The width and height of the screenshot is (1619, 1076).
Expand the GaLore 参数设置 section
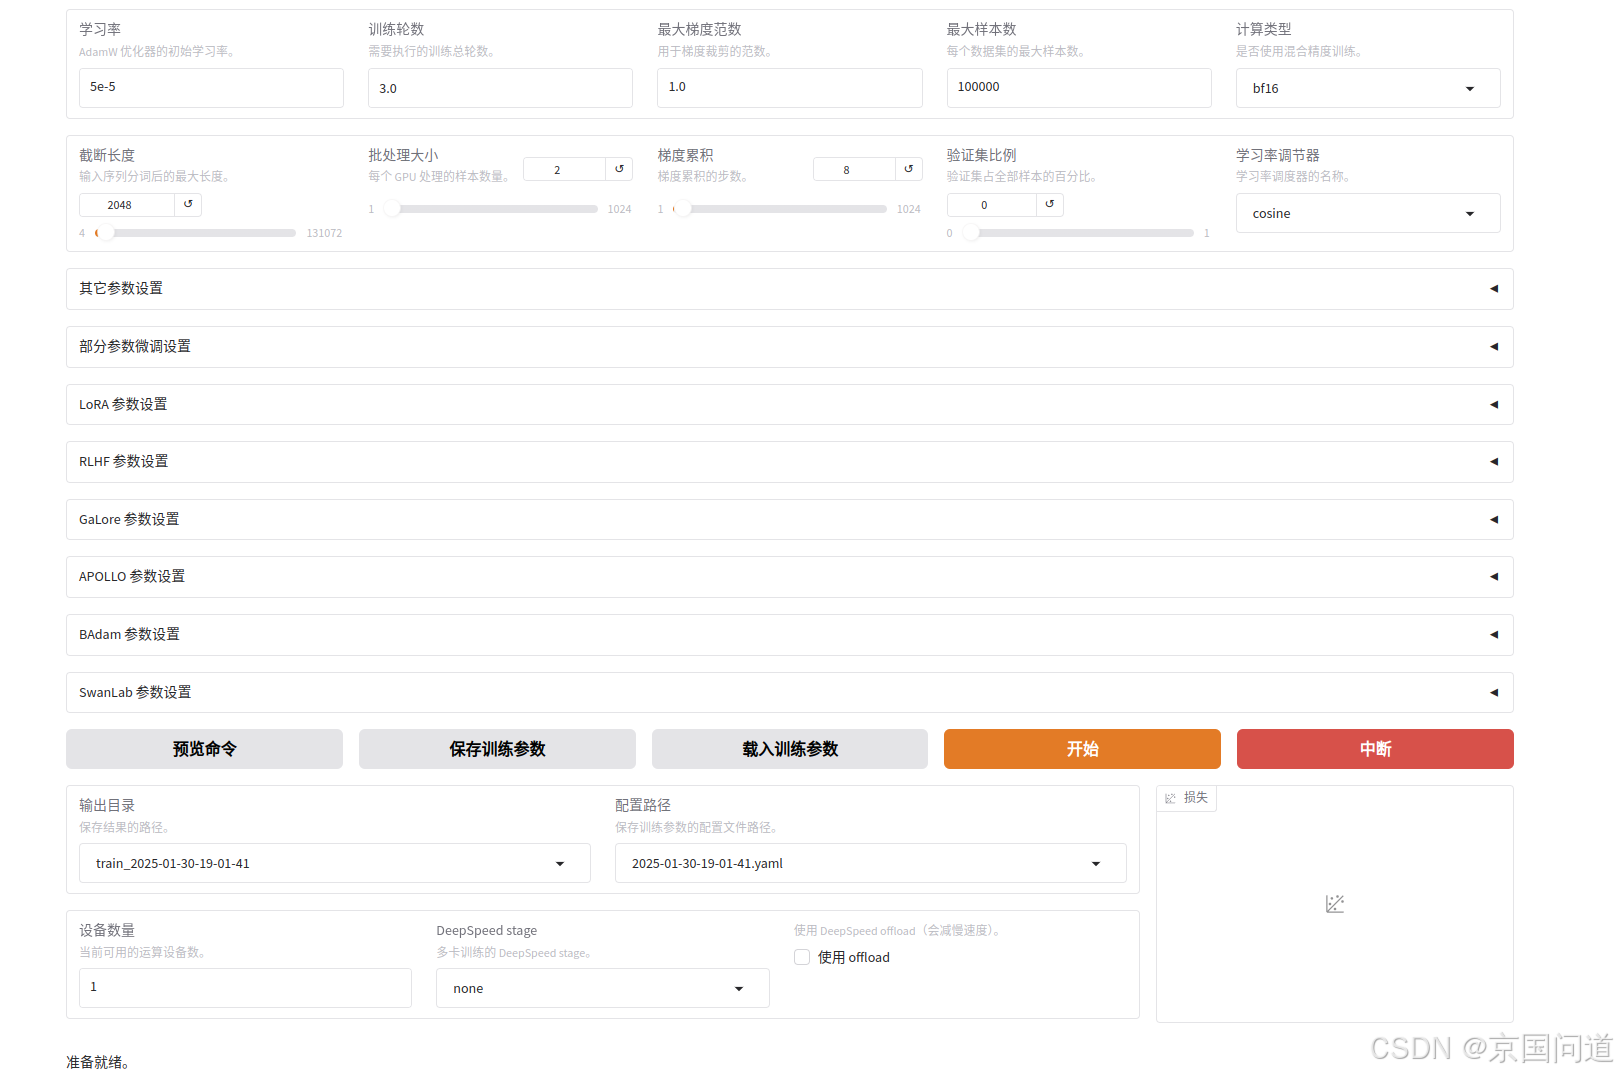point(789,519)
